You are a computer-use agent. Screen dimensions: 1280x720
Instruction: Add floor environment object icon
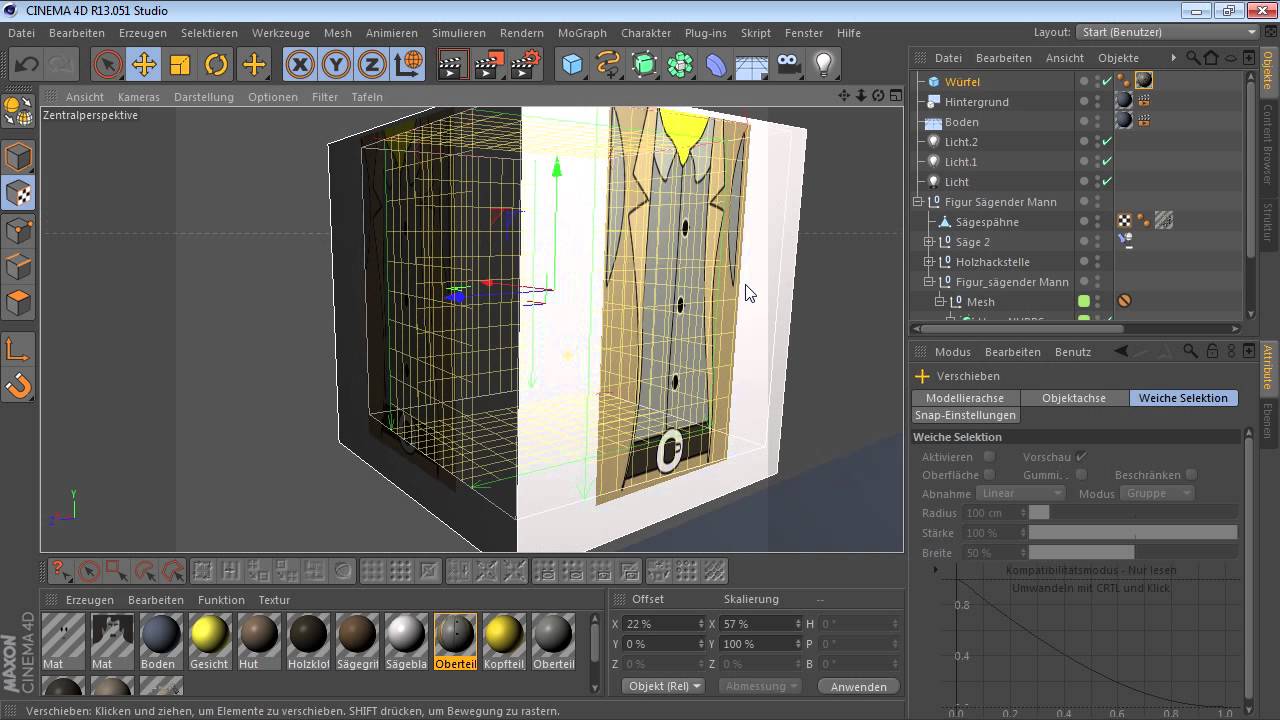pos(752,65)
